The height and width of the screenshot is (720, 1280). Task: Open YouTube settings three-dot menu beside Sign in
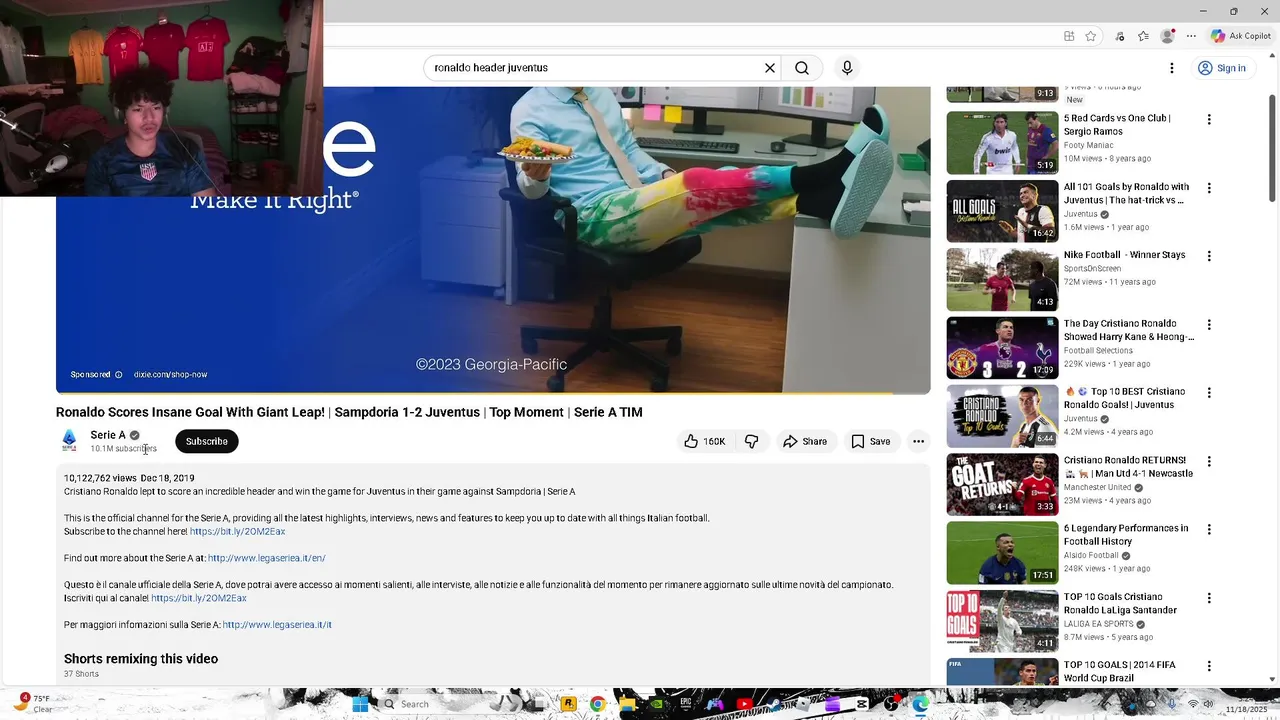pos(1172,68)
